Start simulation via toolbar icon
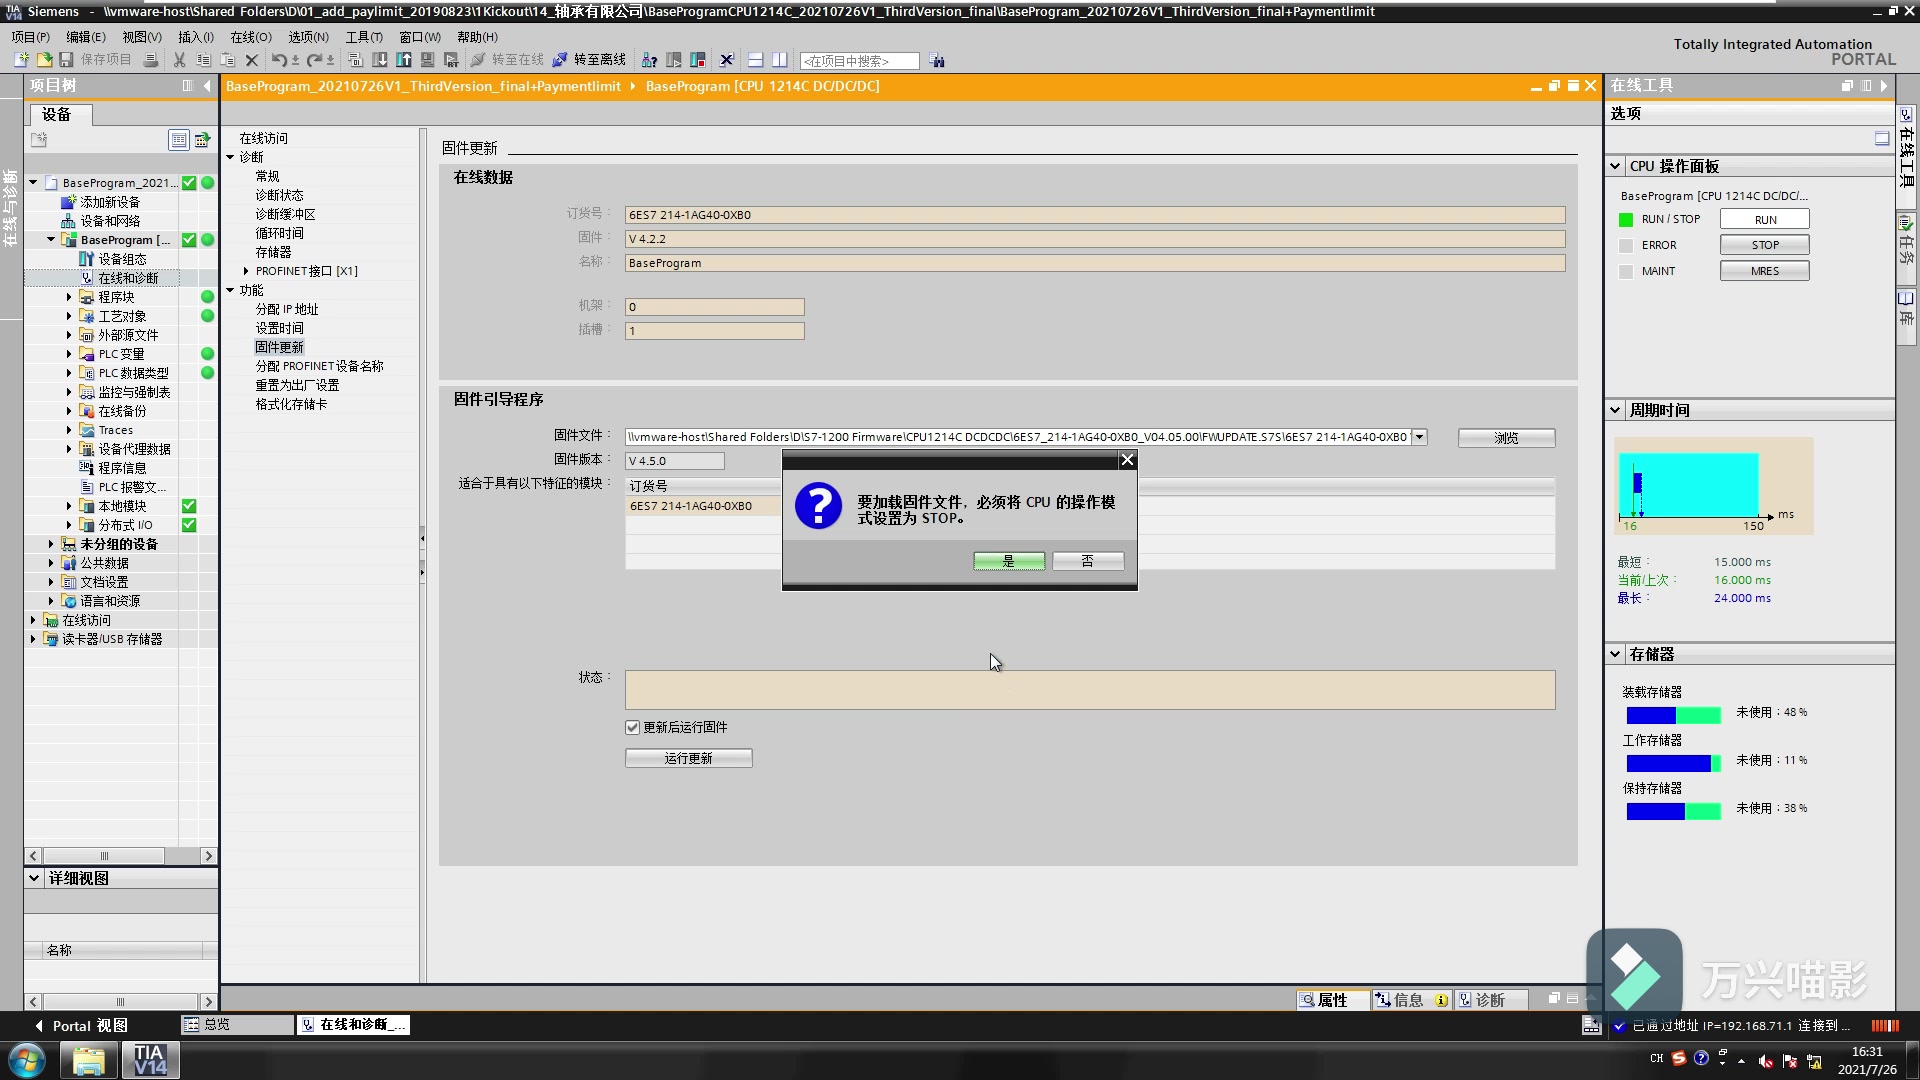 [427, 60]
